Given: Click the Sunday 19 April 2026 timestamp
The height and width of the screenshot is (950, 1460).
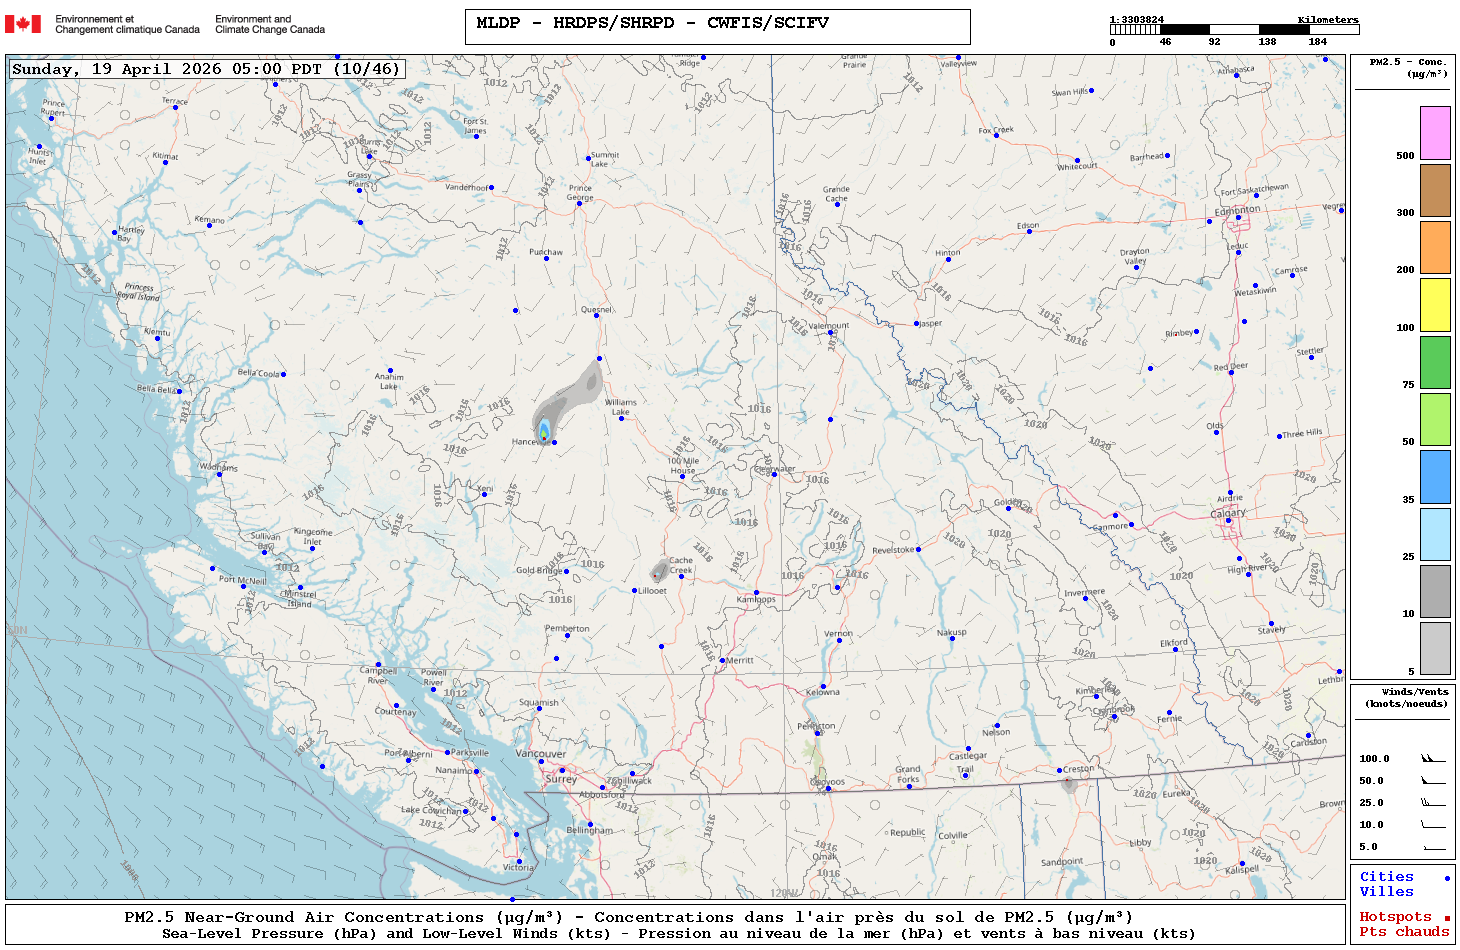Looking at the screenshot, I should click(x=206, y=69).
